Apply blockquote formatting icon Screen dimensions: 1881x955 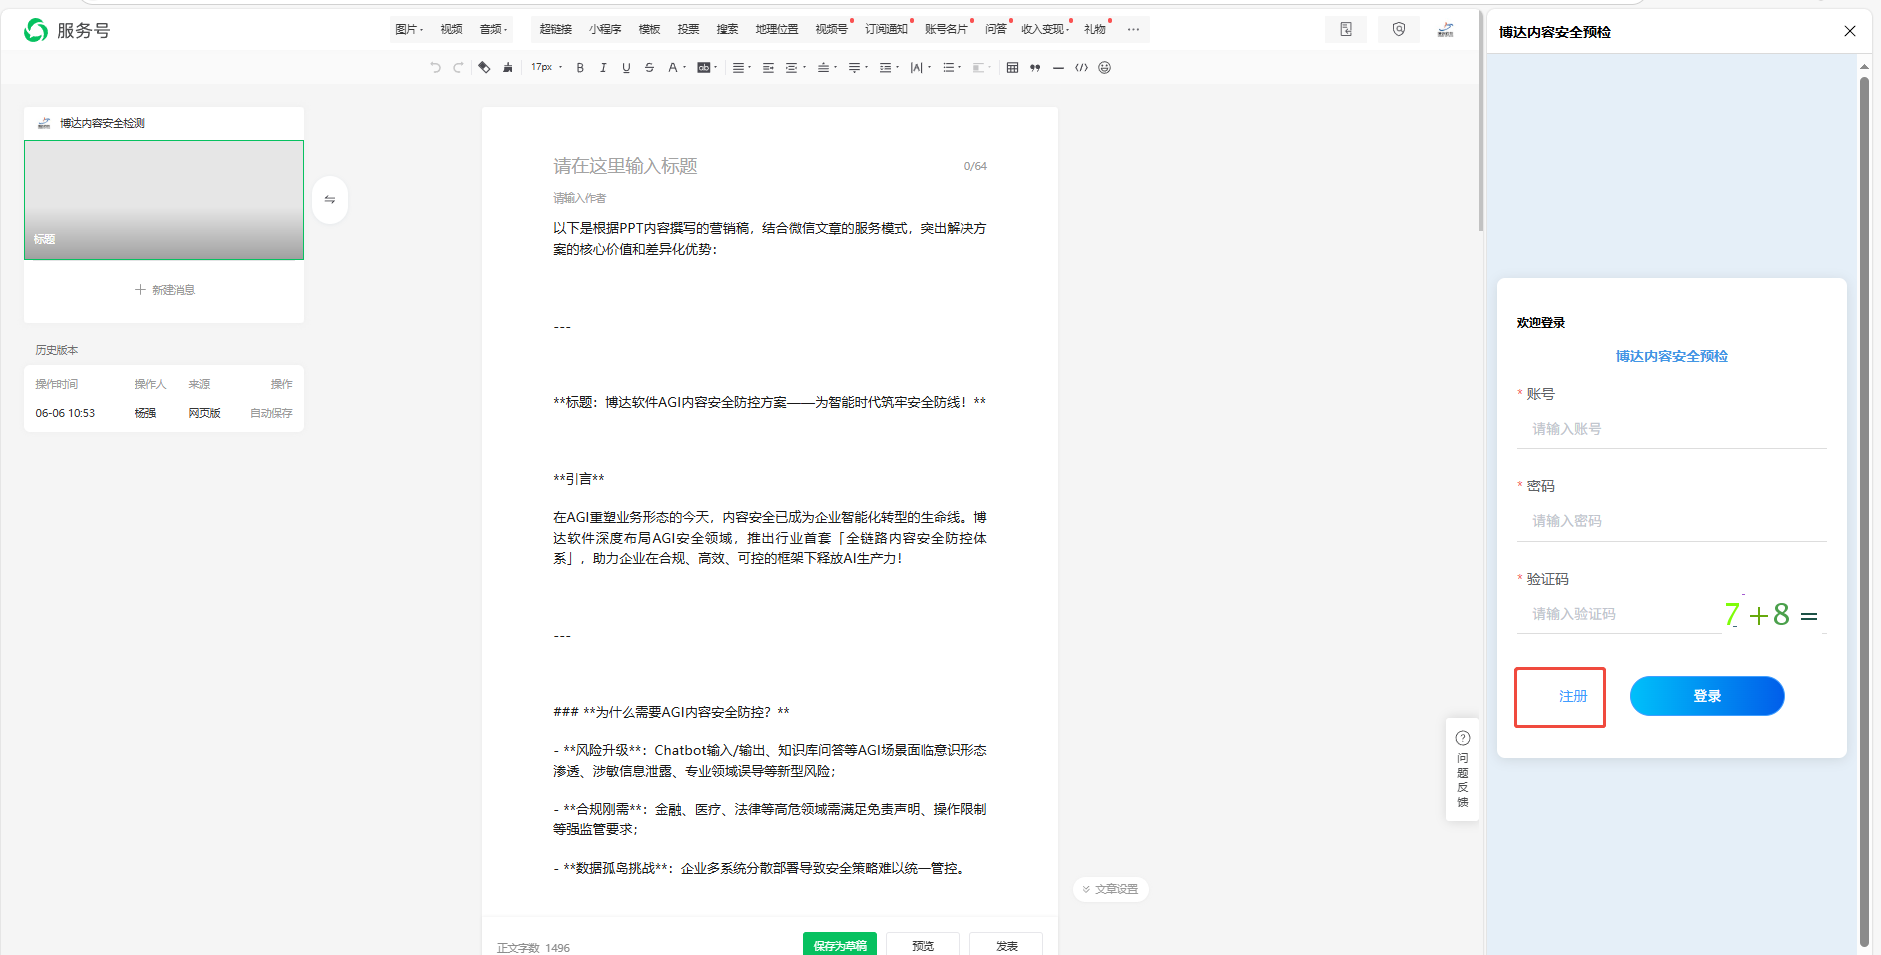click(1034, 67)
